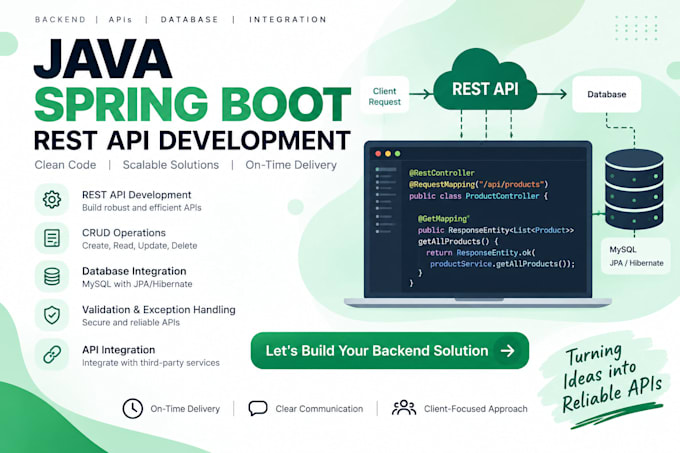Image resolution: width=680 pixels, height=453 pixels.
Task: Click the REST API Development feature title
Action: [137, 195]
